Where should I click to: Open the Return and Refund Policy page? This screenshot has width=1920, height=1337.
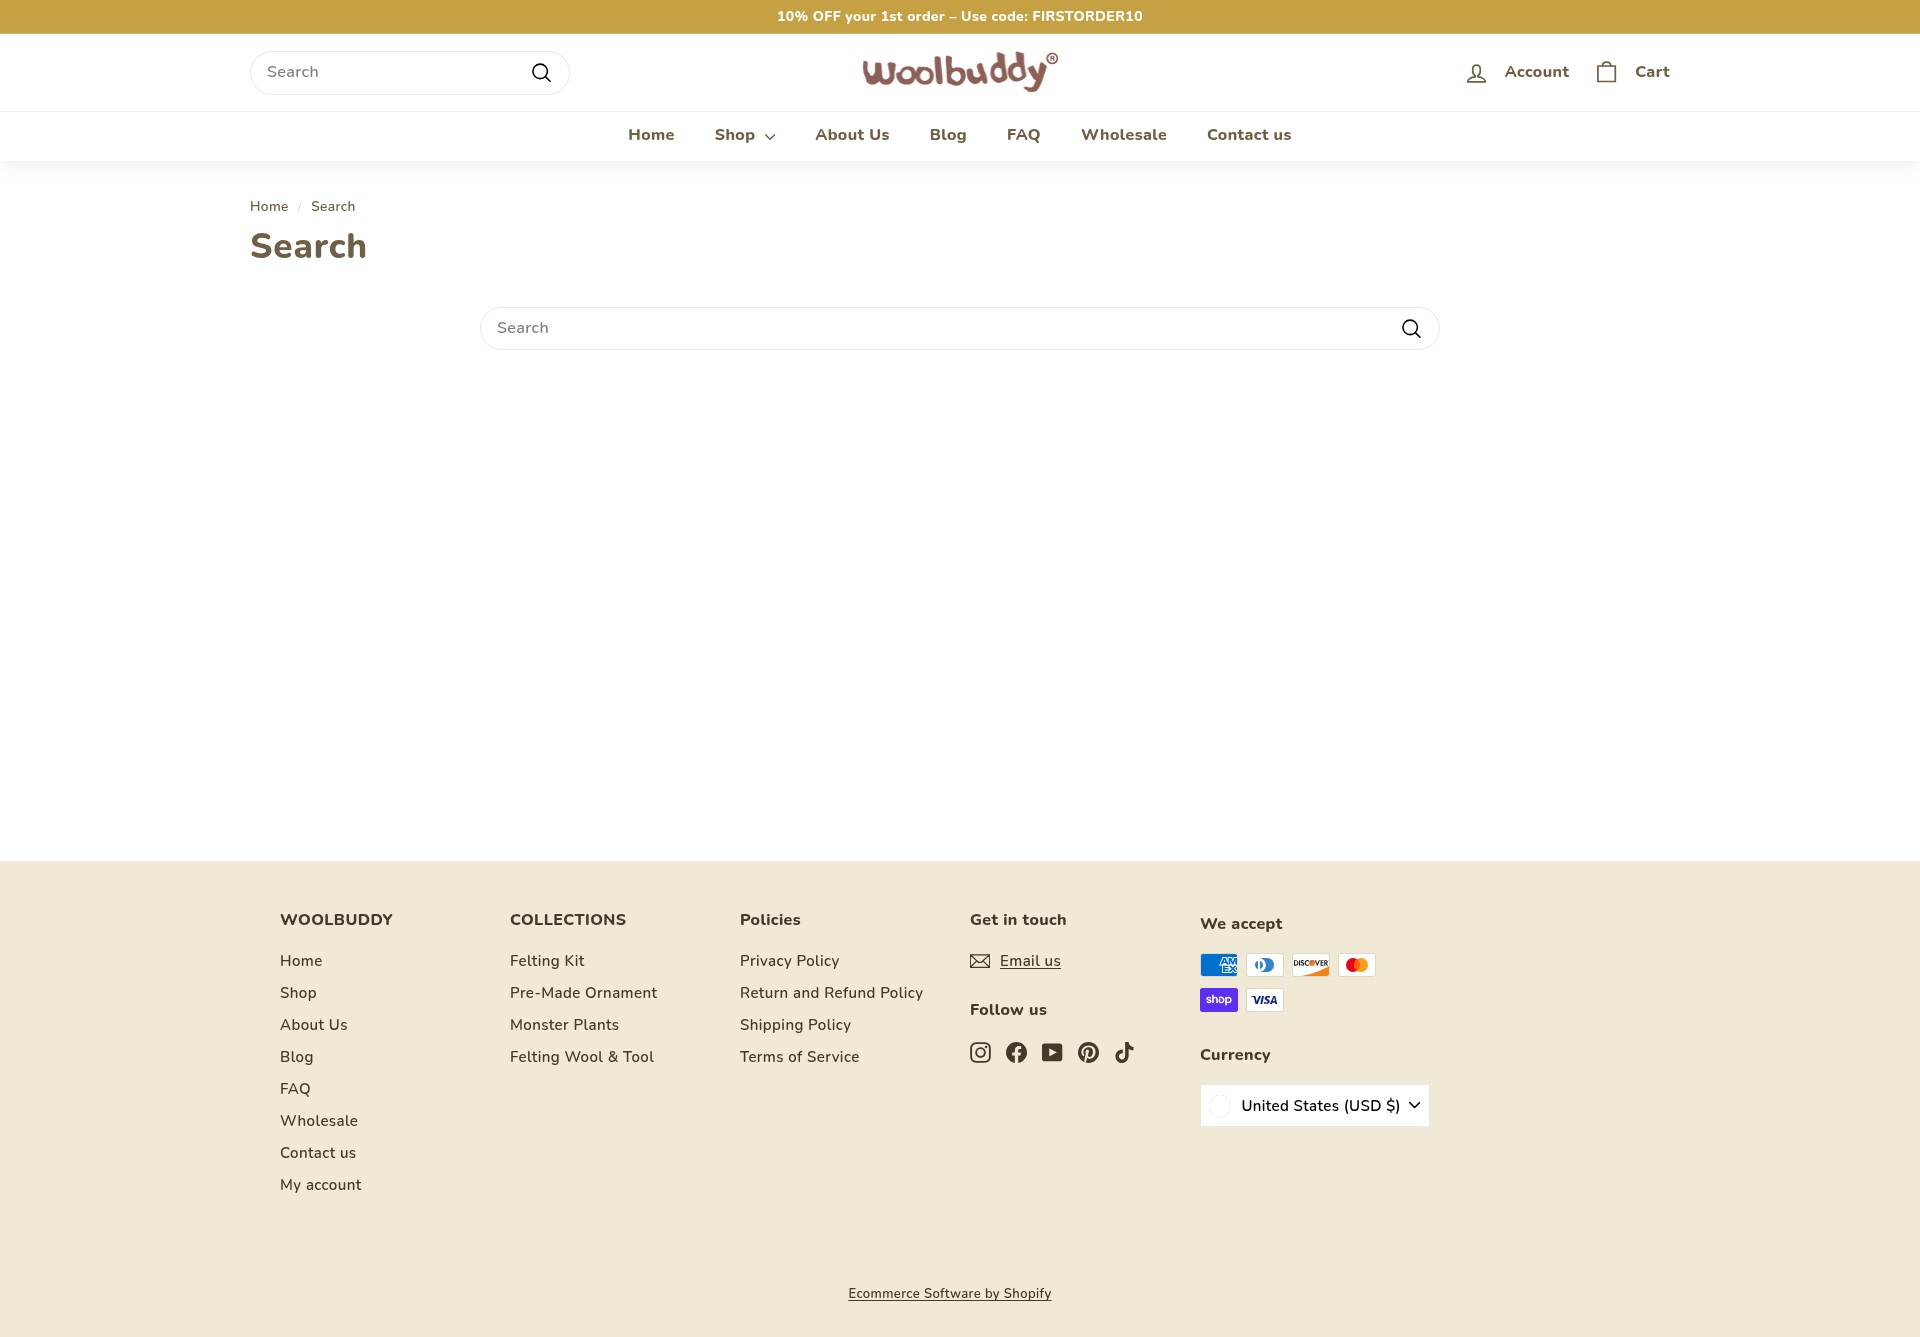pyautogui.click(x=832, y=993)
